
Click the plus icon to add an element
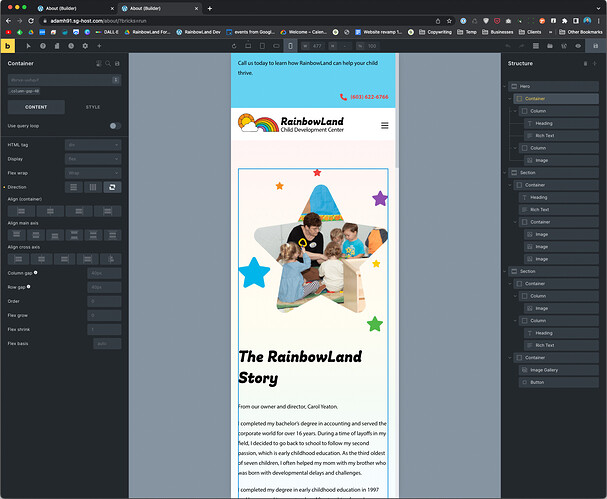click(99, 46)
